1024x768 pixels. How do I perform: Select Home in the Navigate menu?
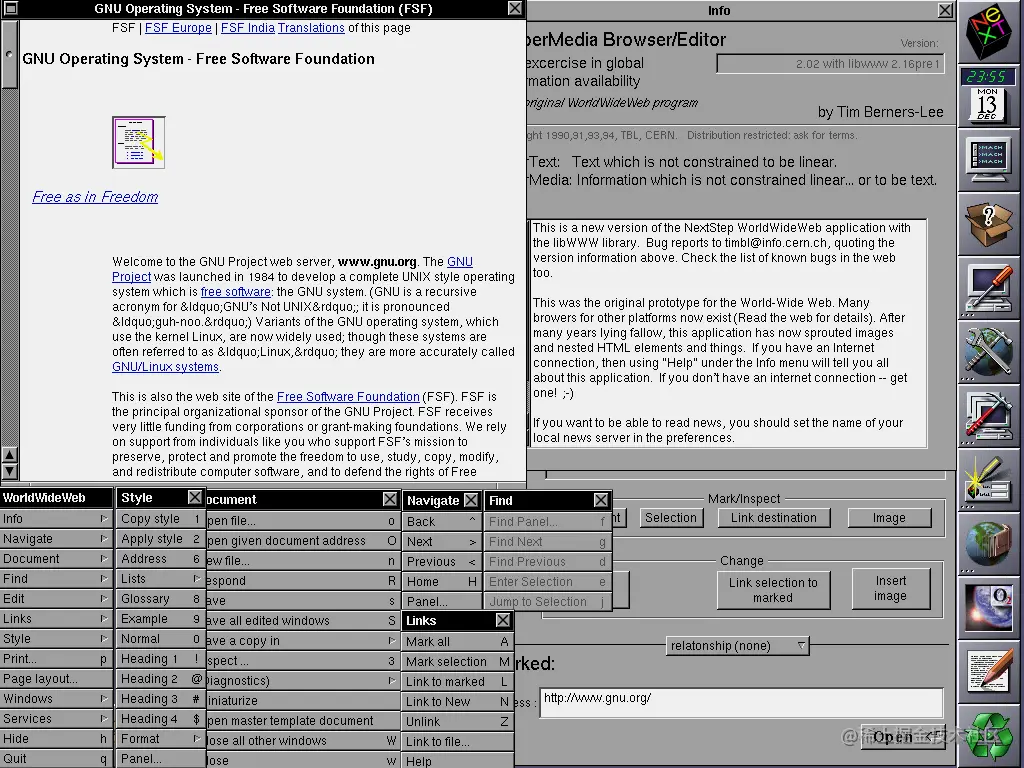tap(440, 580)
